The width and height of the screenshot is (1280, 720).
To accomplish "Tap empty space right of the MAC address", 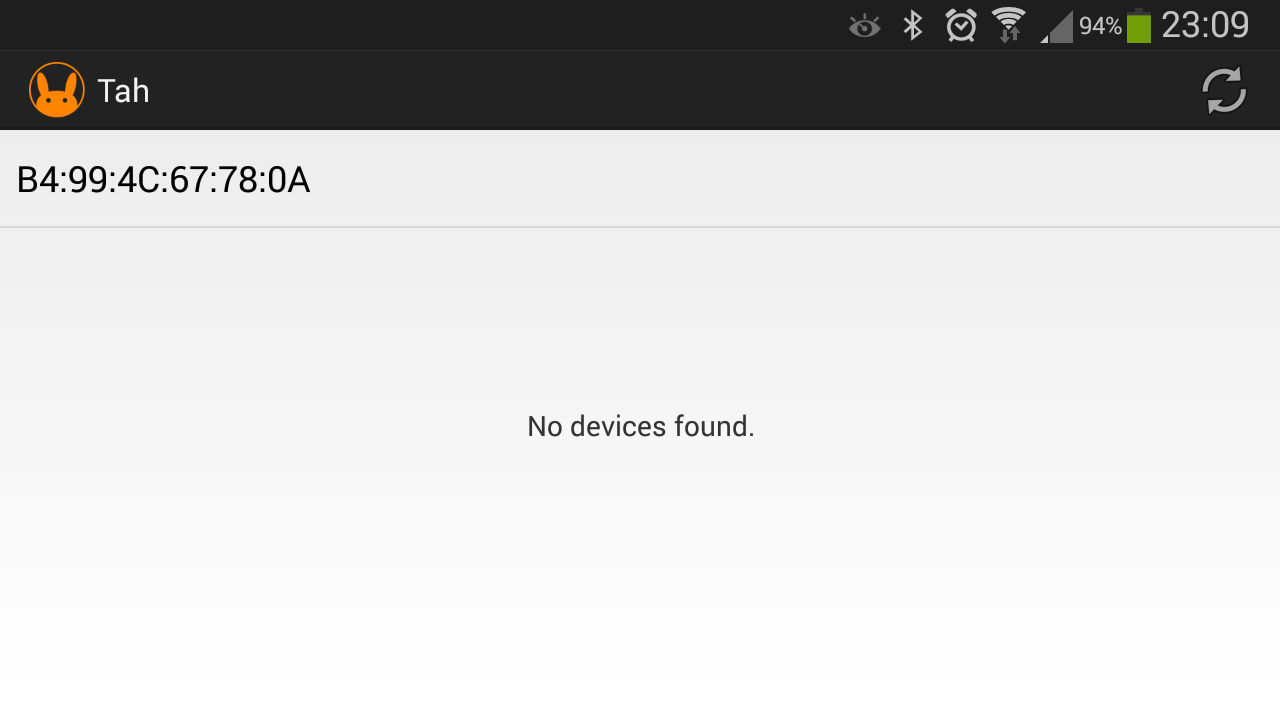I will click(x=800, y=180).
